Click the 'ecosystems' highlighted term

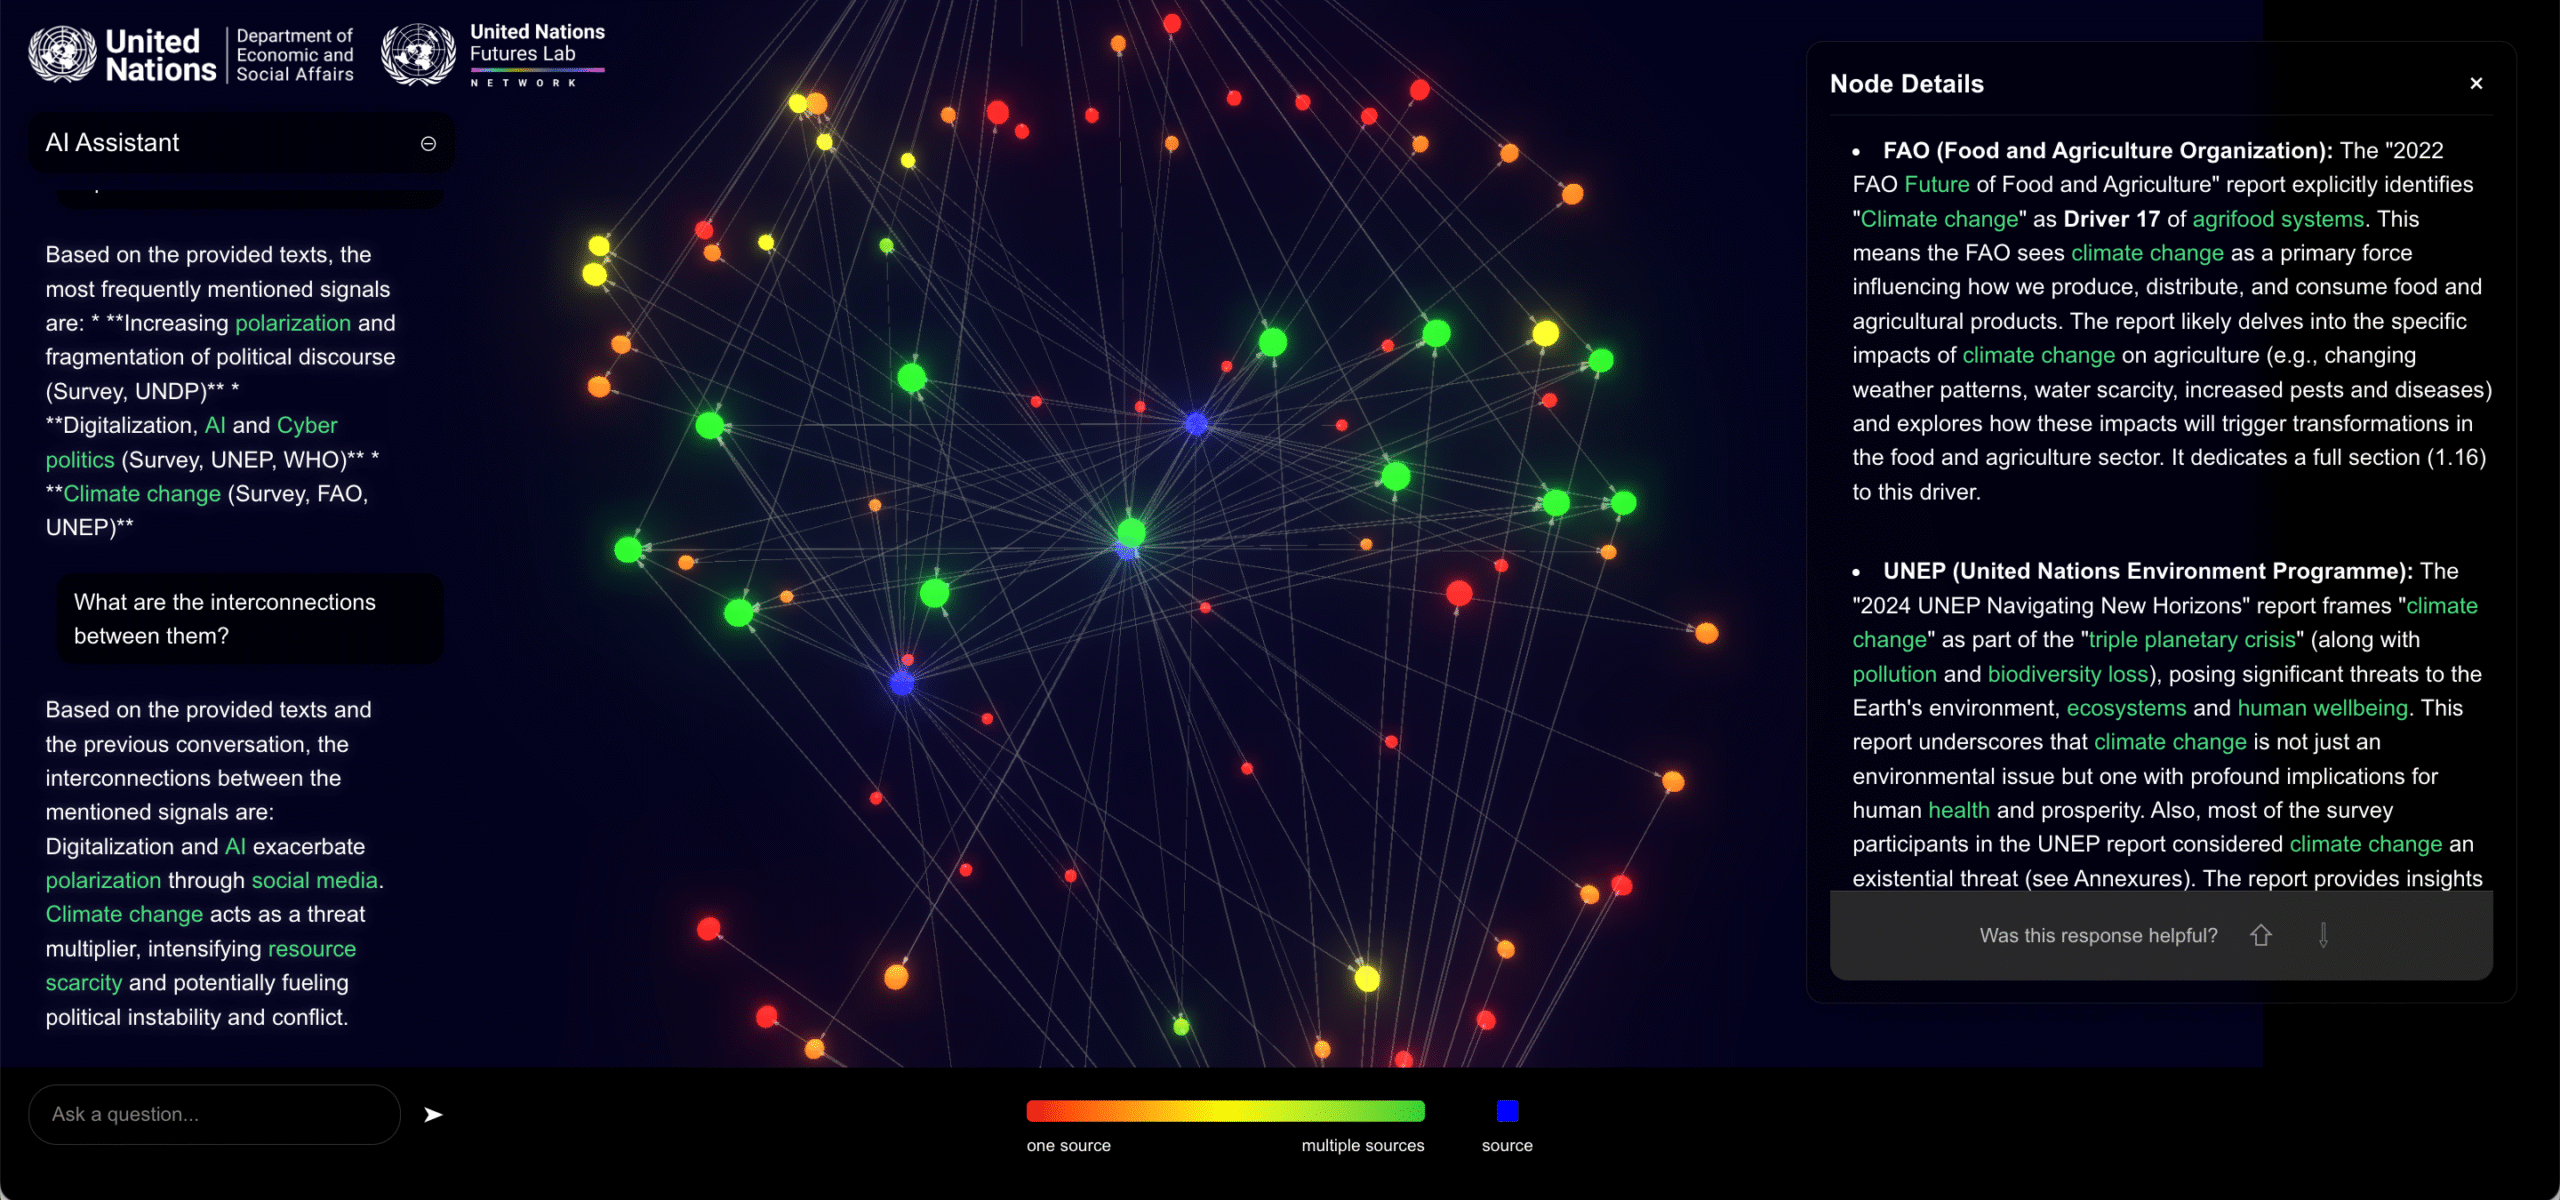(x=2126, y=708)
